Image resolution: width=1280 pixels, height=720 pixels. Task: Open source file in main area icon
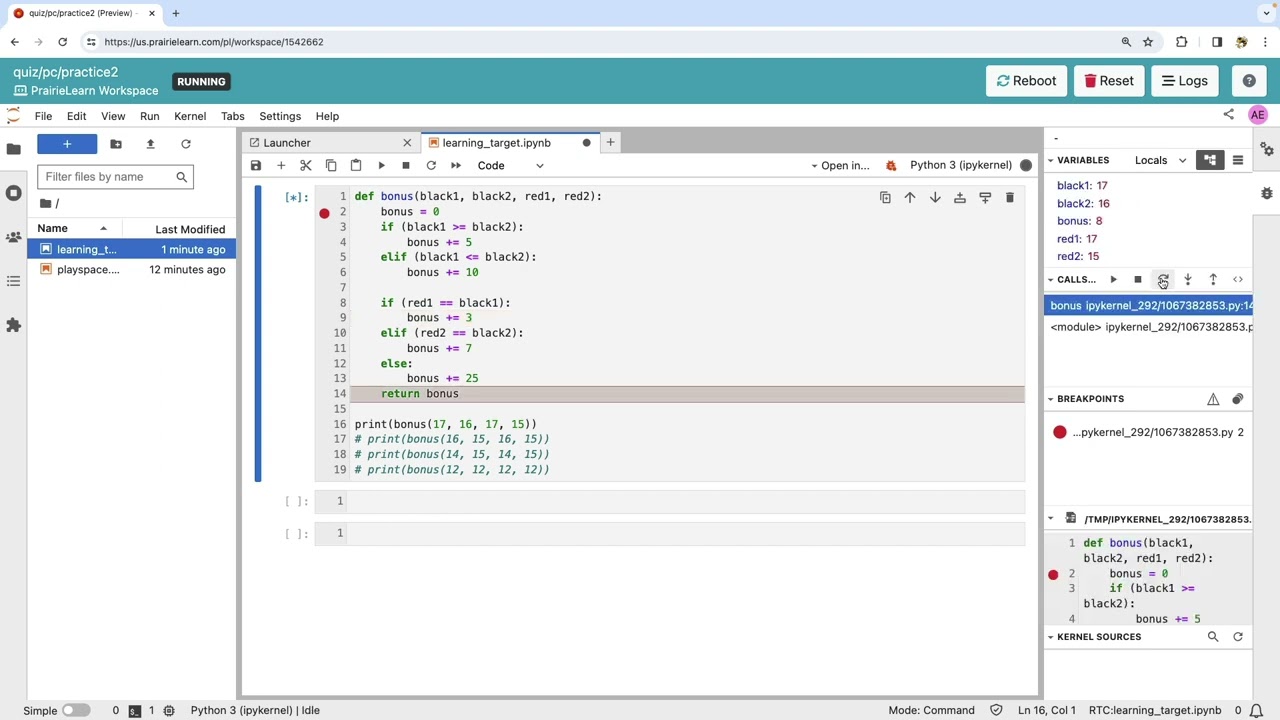click(1071, 519)
